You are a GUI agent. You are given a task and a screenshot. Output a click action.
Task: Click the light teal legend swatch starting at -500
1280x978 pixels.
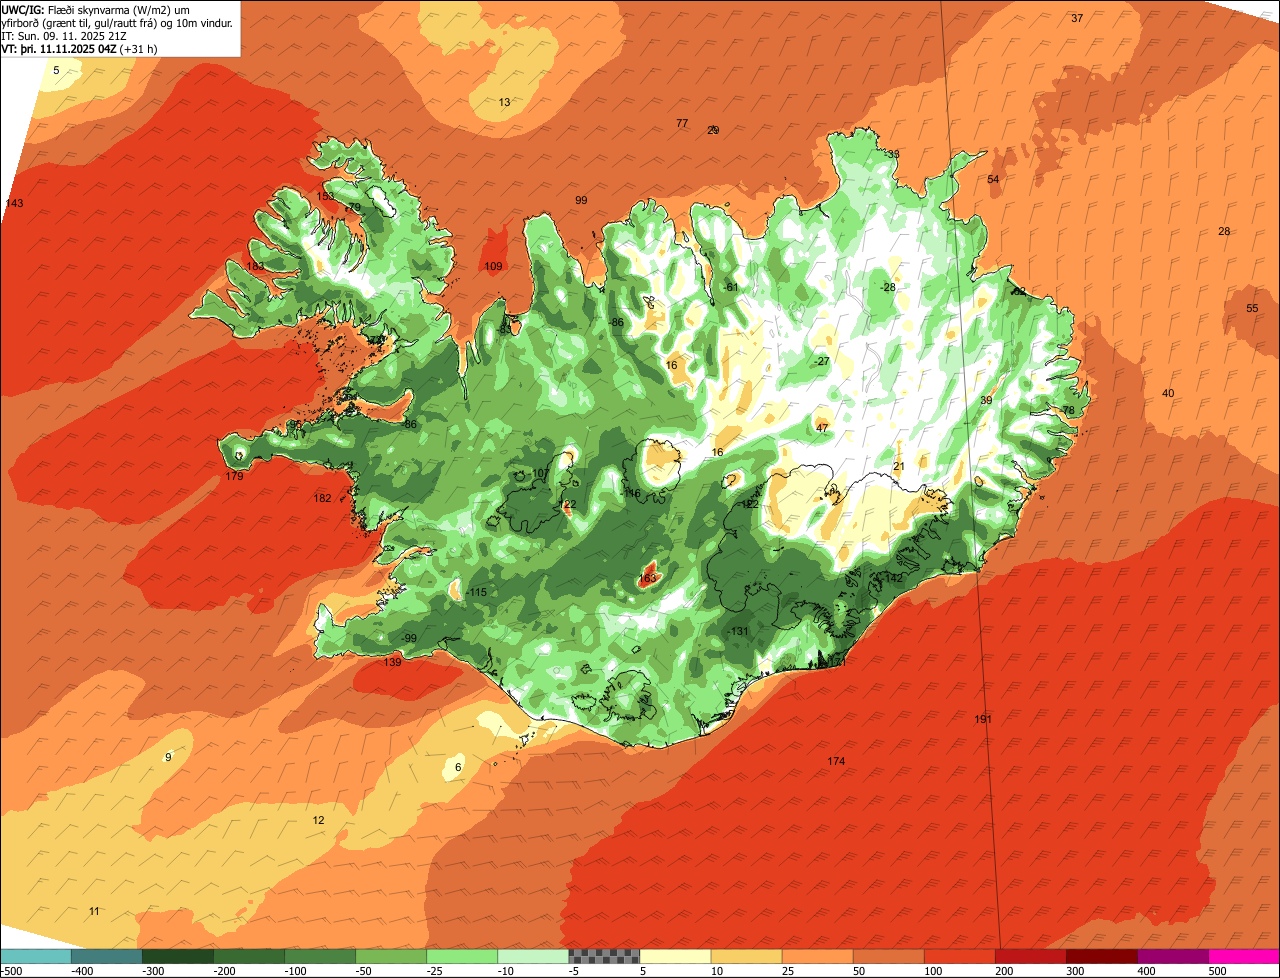35,956
